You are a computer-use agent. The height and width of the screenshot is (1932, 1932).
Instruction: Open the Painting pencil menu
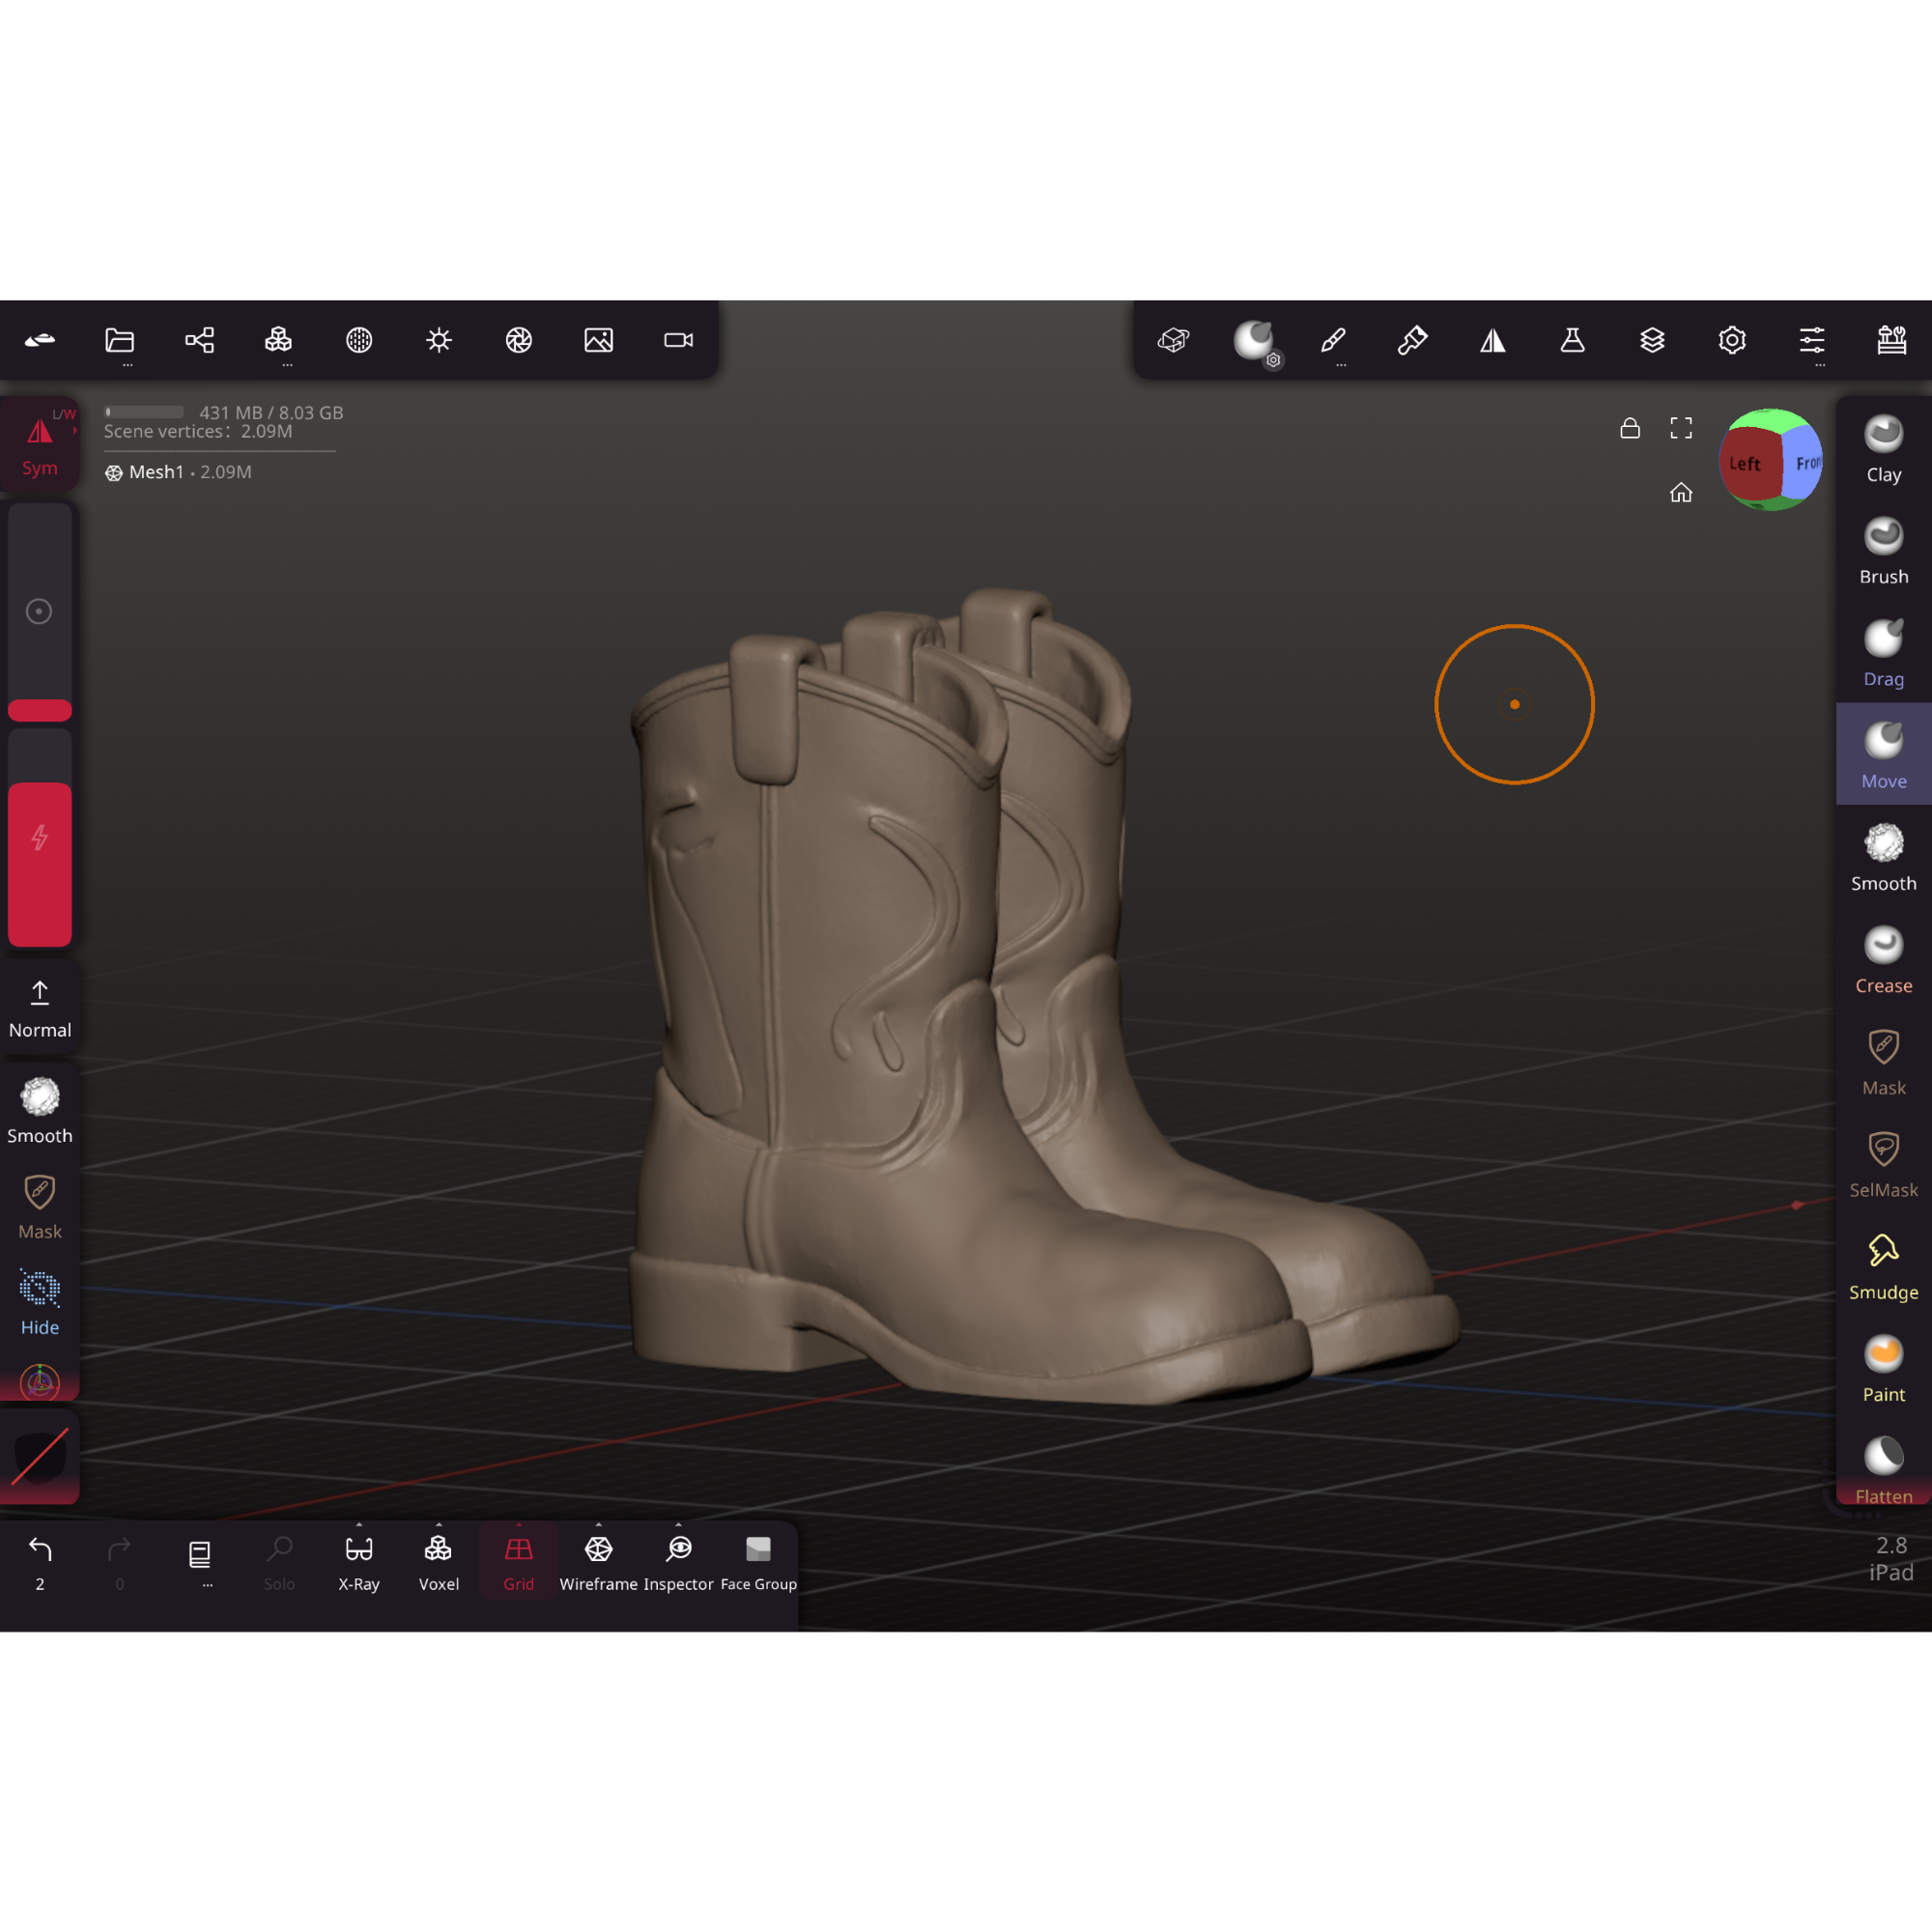pos(1333,340)
